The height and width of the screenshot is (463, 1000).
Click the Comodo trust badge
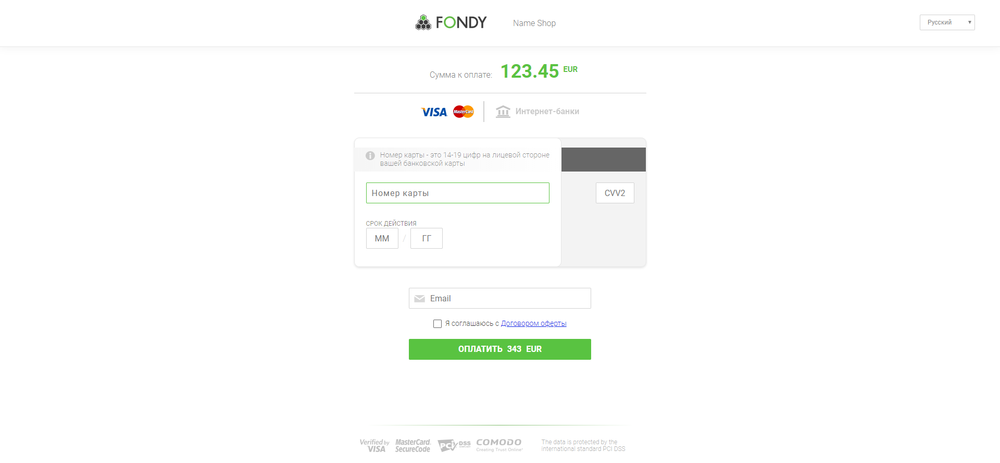coord(499,445)
